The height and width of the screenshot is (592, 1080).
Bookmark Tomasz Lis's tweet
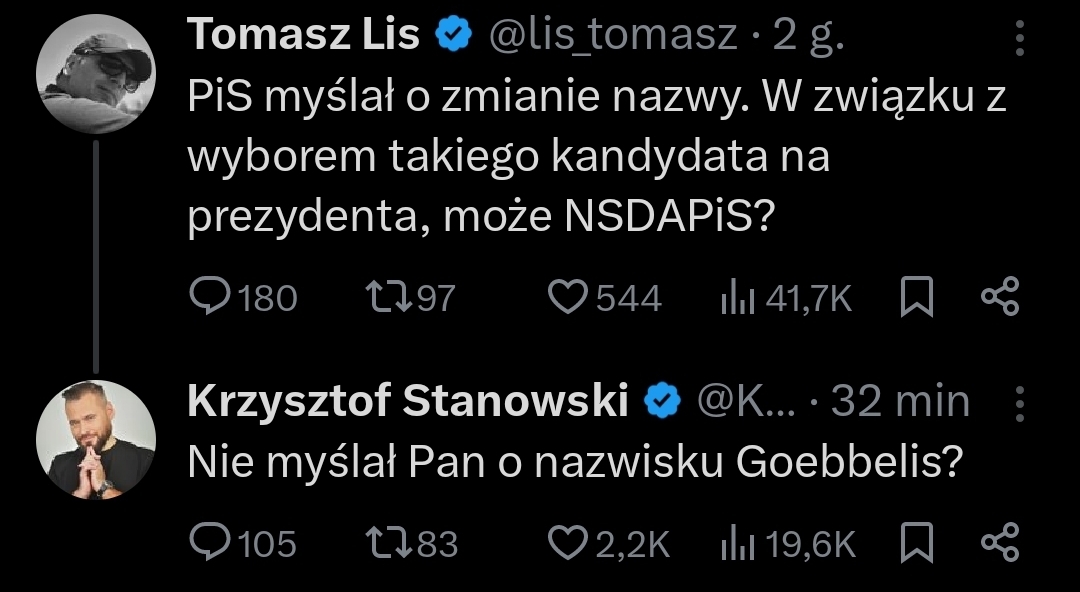917,298
